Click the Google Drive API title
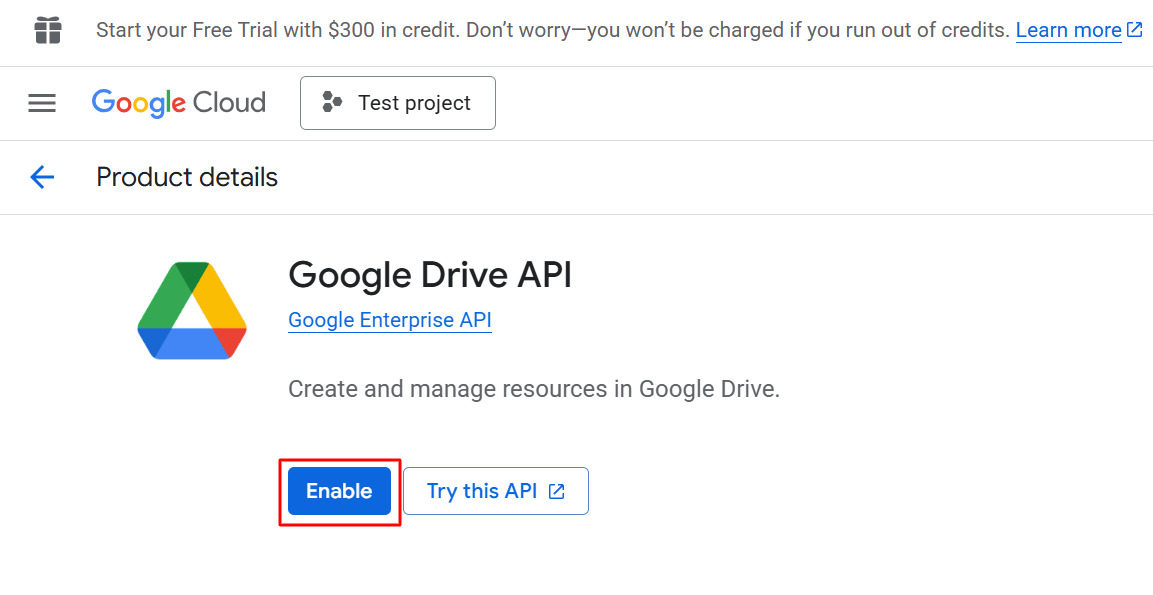 point(430,274)
